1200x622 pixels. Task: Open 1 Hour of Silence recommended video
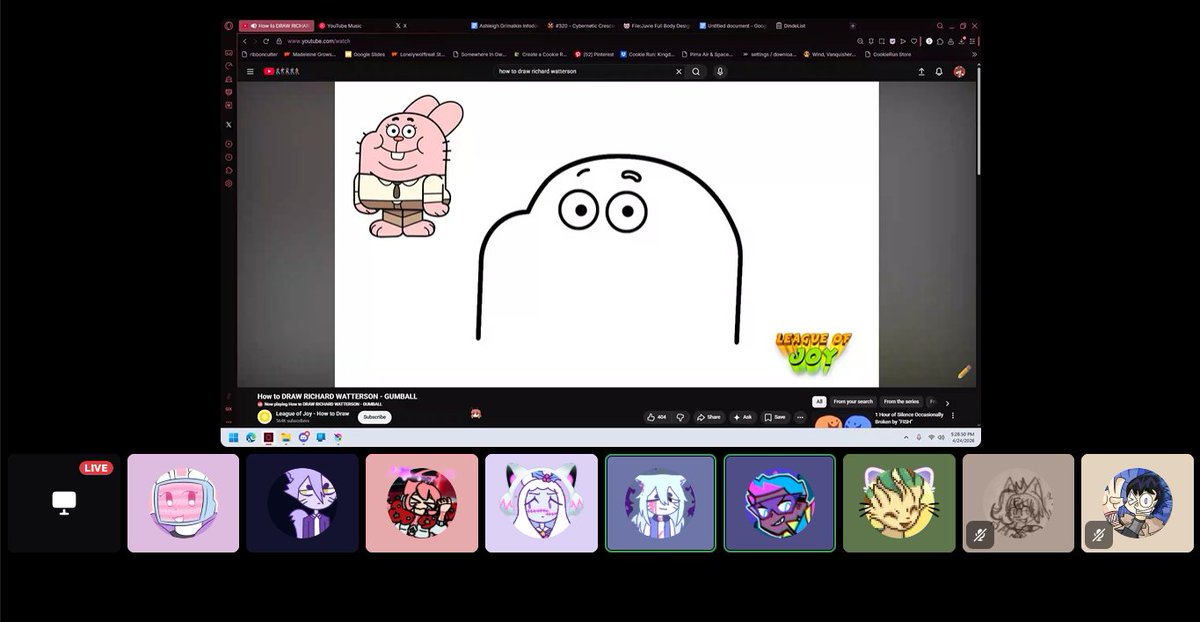pos(908,418)
